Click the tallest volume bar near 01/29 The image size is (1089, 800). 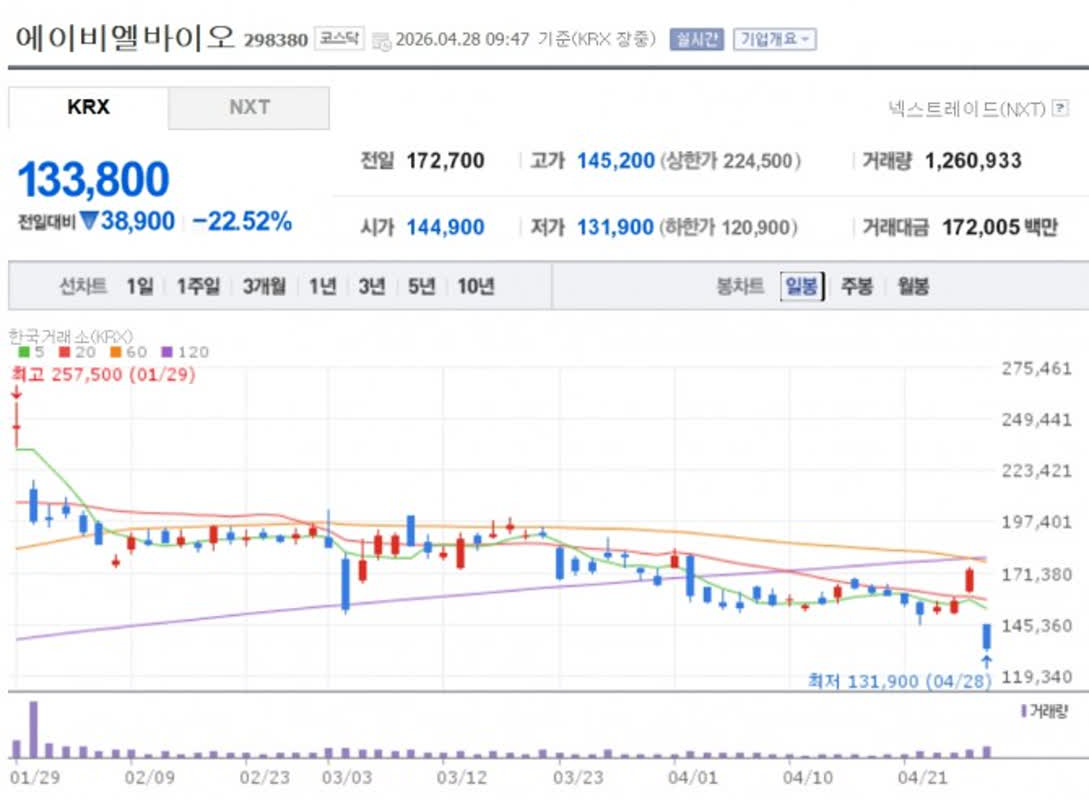(33, 730)
